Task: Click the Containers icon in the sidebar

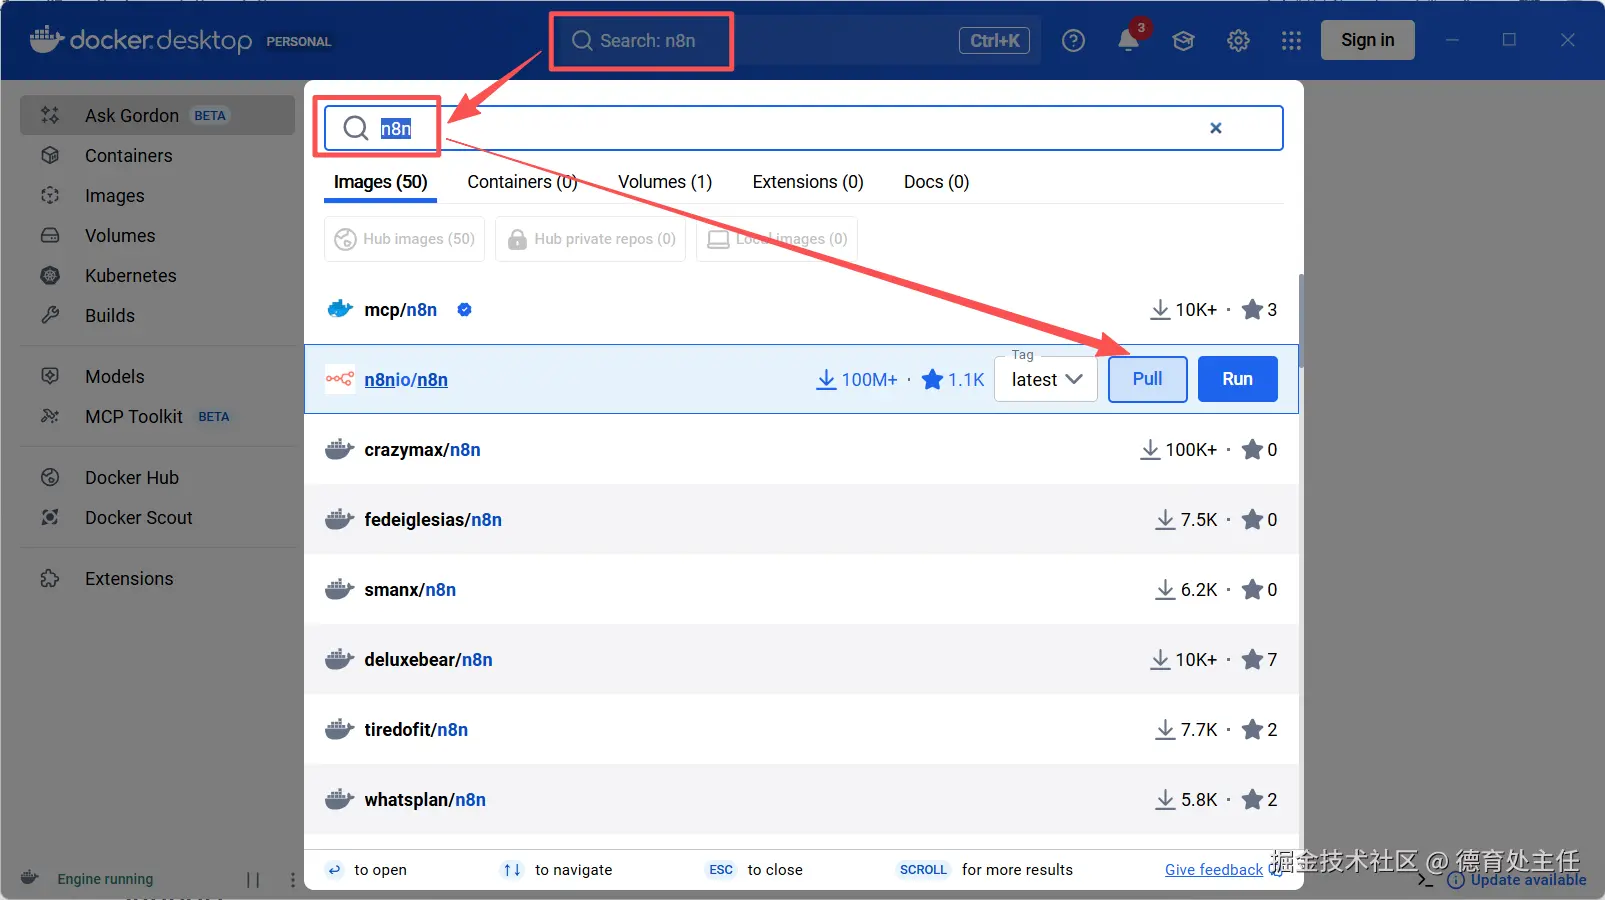Action: click(50, 156)
